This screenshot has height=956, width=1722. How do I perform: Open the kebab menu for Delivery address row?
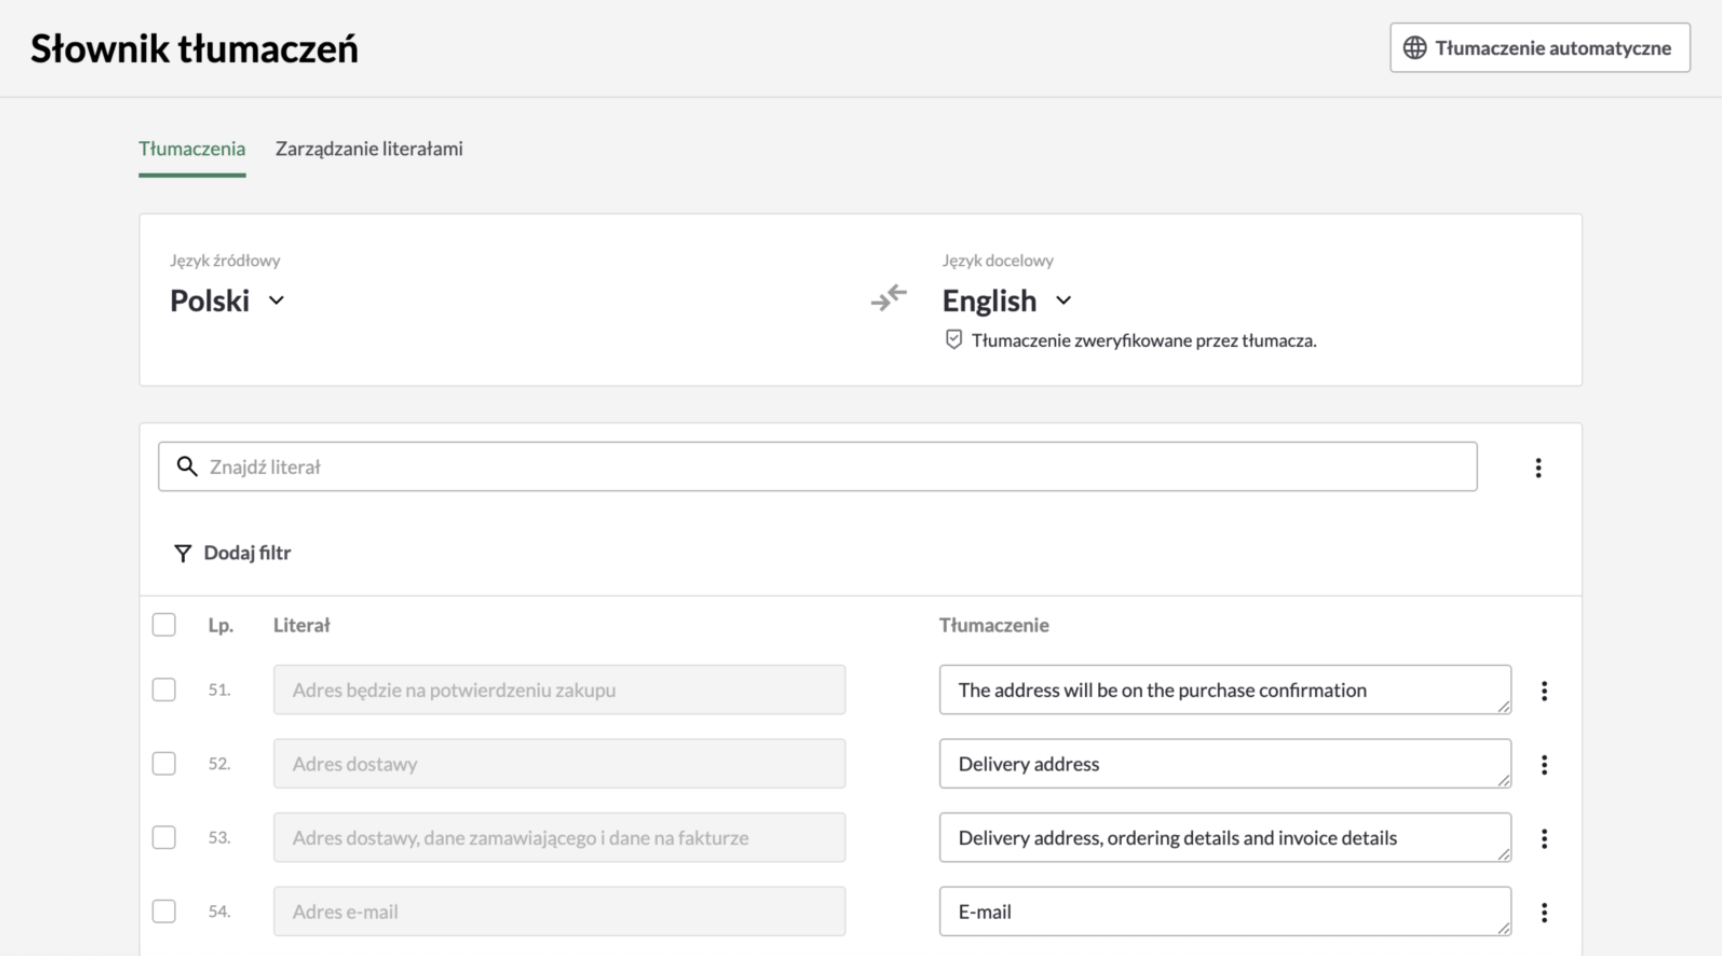tap(1544, 765)
